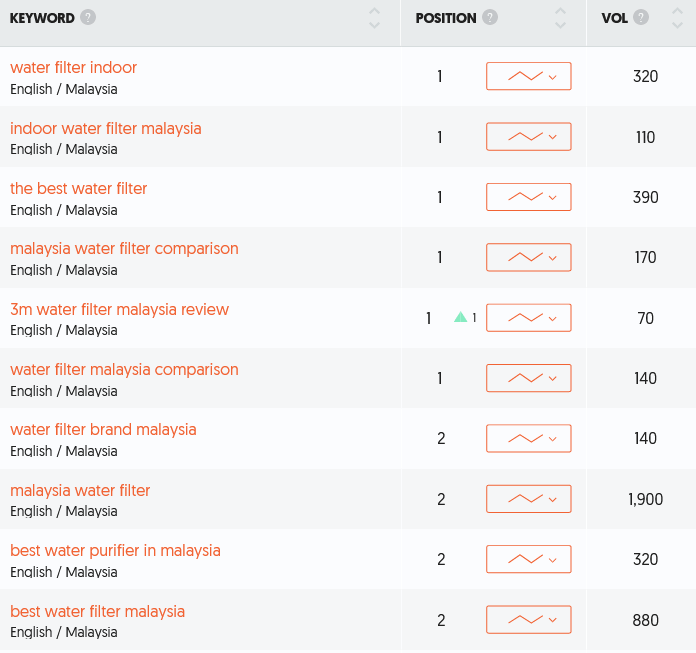Open 'water filter brand malaysia' keyword link
The image size is (696, 653).
click(103, 430)
